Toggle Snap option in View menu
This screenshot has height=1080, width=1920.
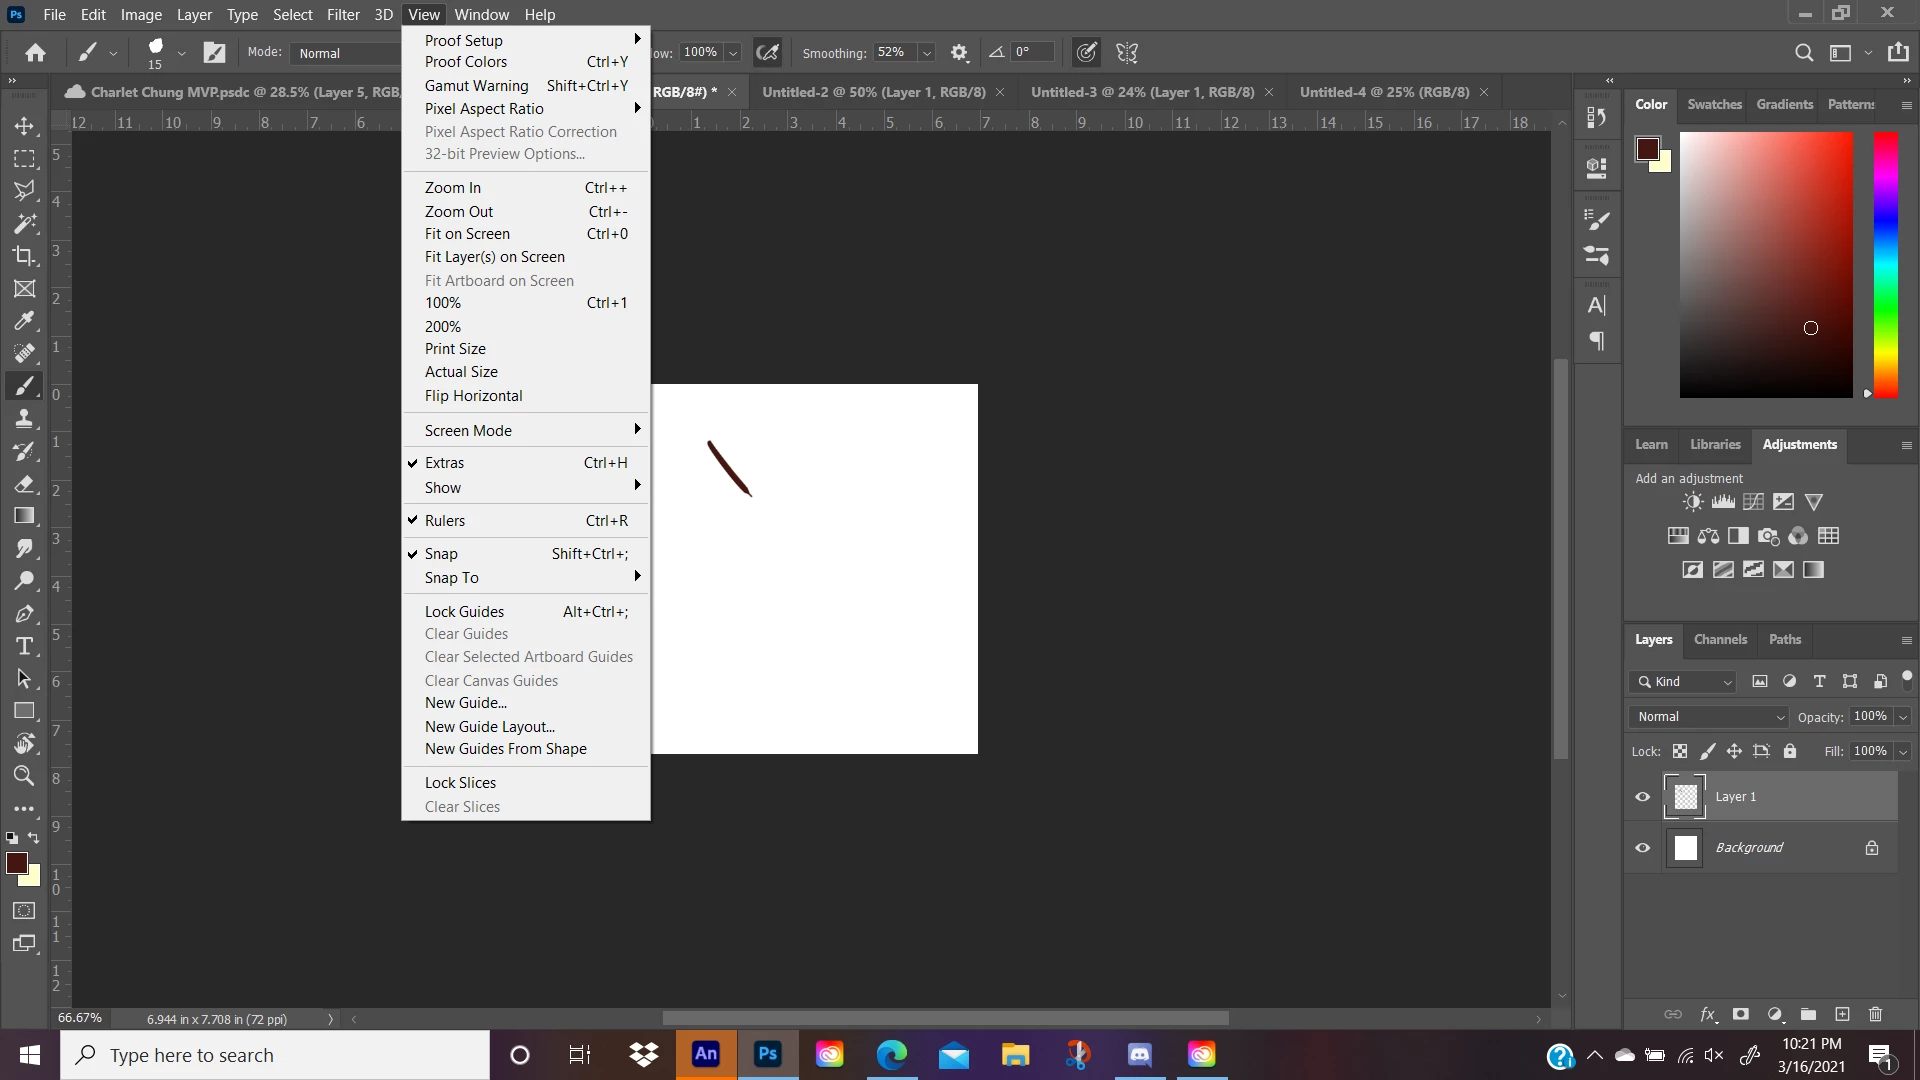tap(441, 554)
